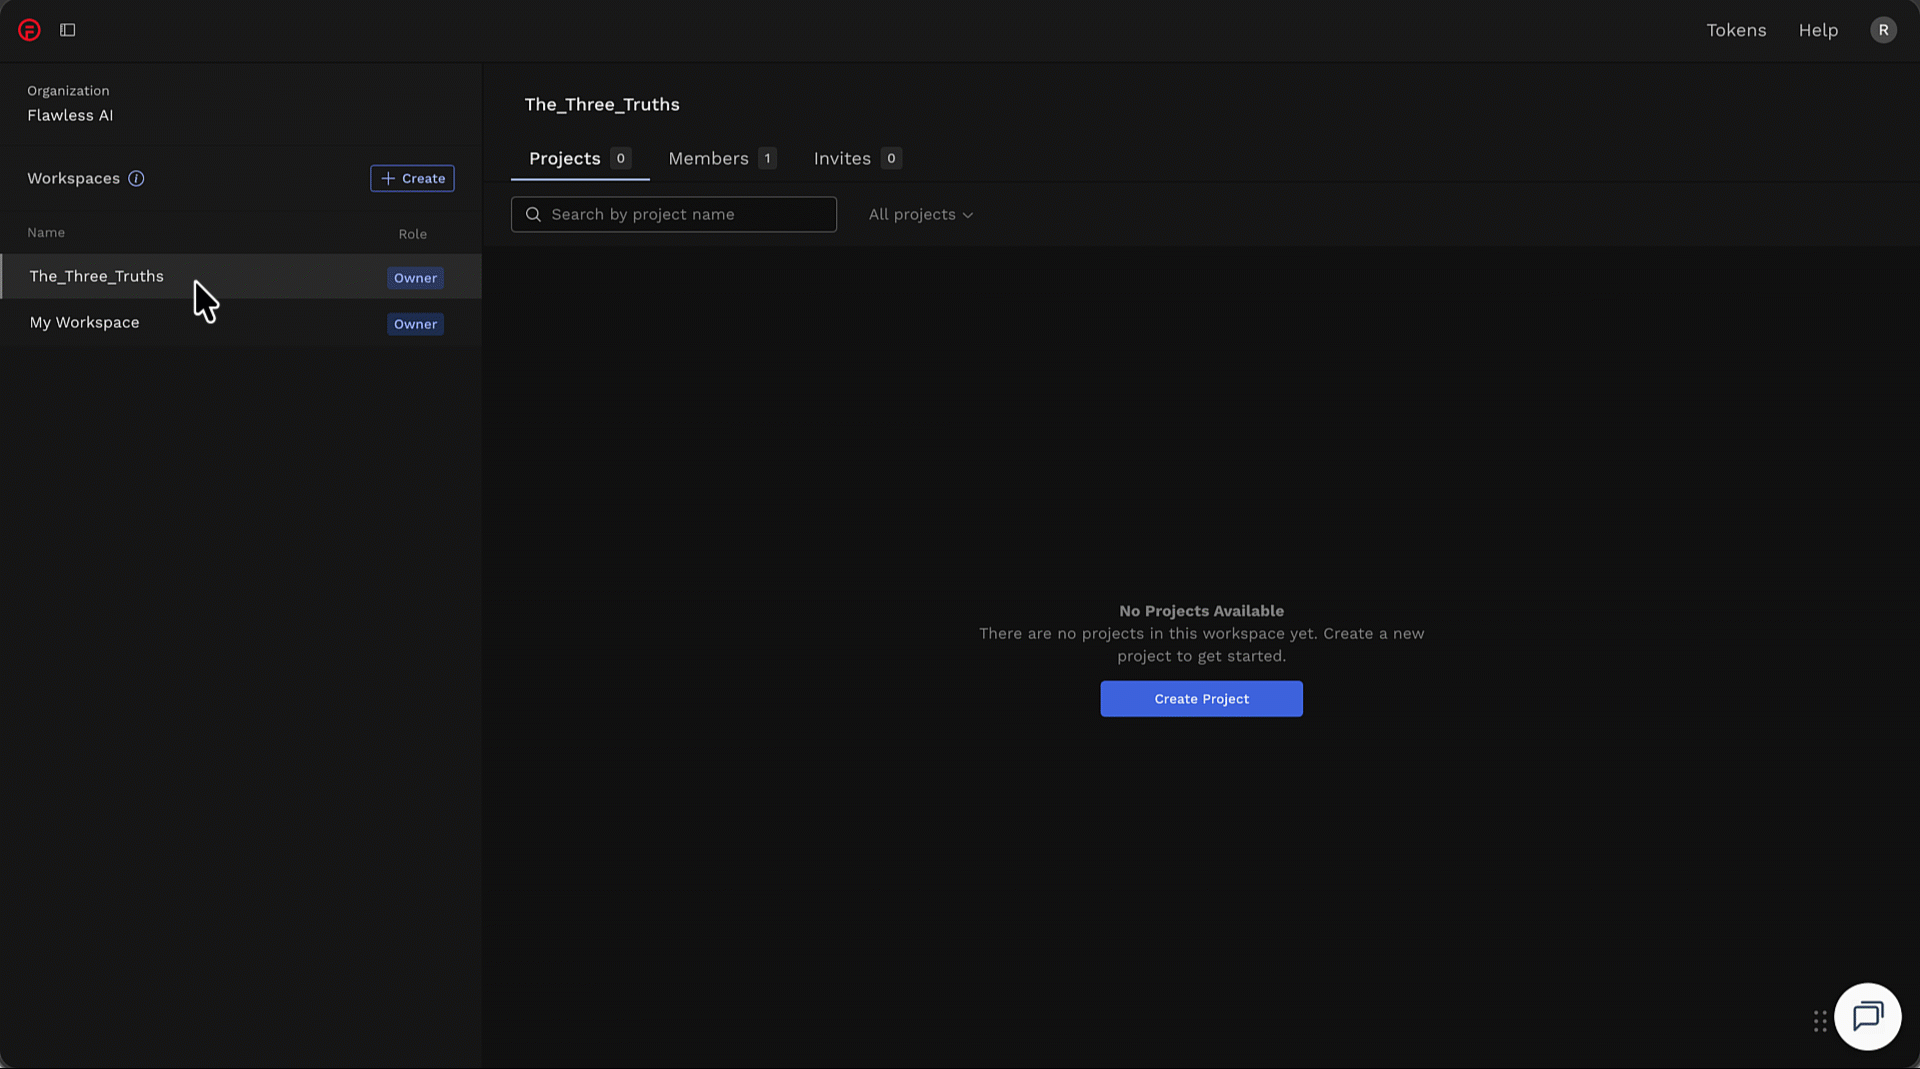Viewport: 1920px width, 1069px height.
Task: Open the chat support bubble
Action: (x=1867, y=1016)
